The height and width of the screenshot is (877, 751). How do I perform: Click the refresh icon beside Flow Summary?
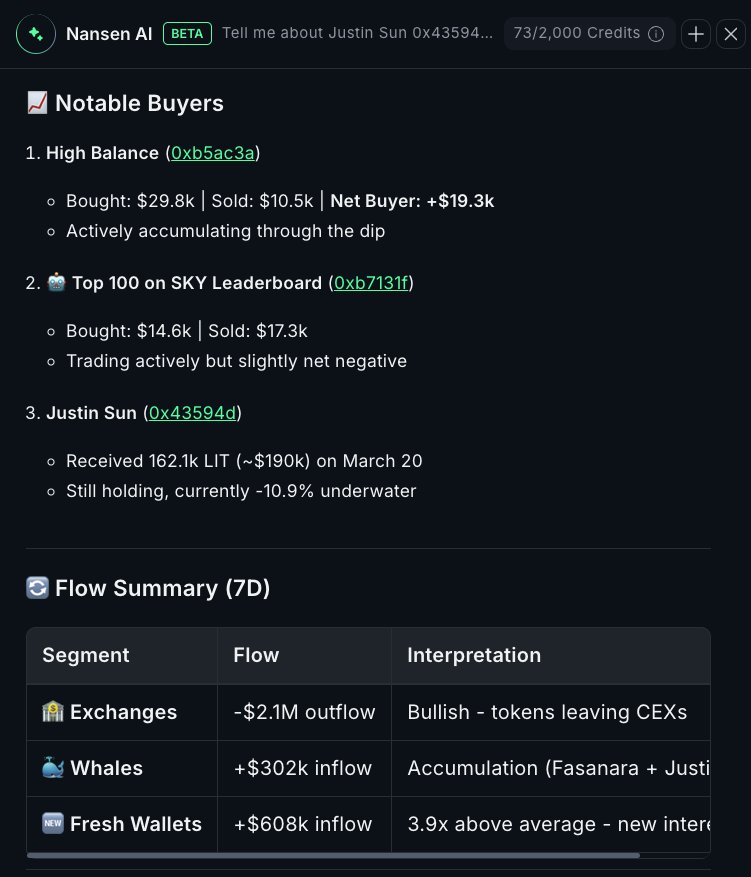(37, 588)
